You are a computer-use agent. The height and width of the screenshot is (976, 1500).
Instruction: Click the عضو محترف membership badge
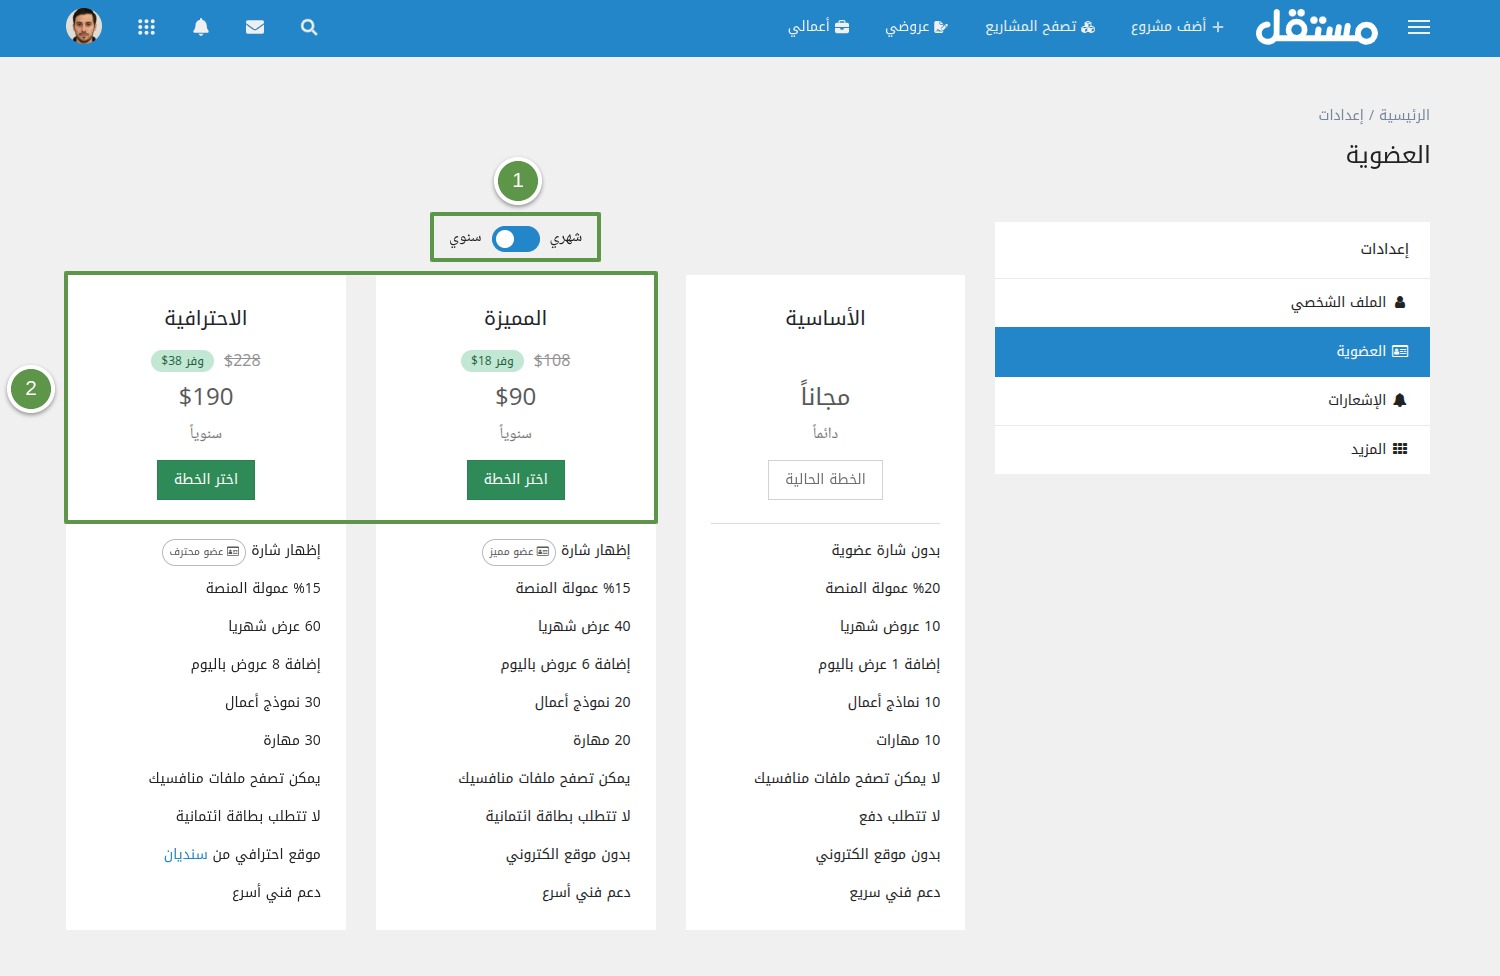coord(204,552)
